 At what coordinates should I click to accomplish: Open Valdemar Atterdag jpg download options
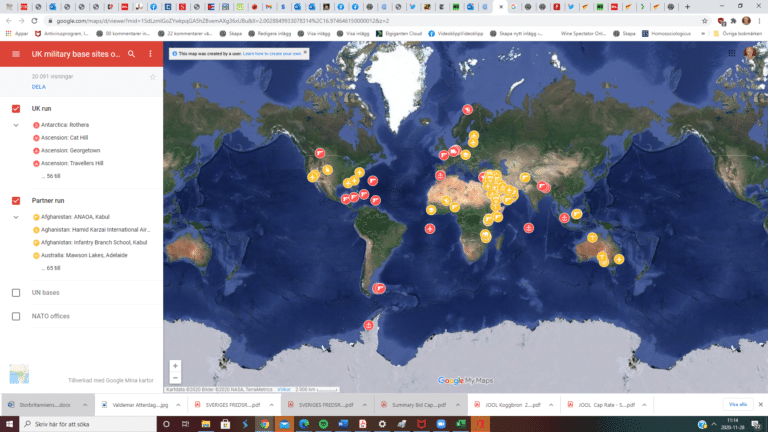tap(178, 405)
